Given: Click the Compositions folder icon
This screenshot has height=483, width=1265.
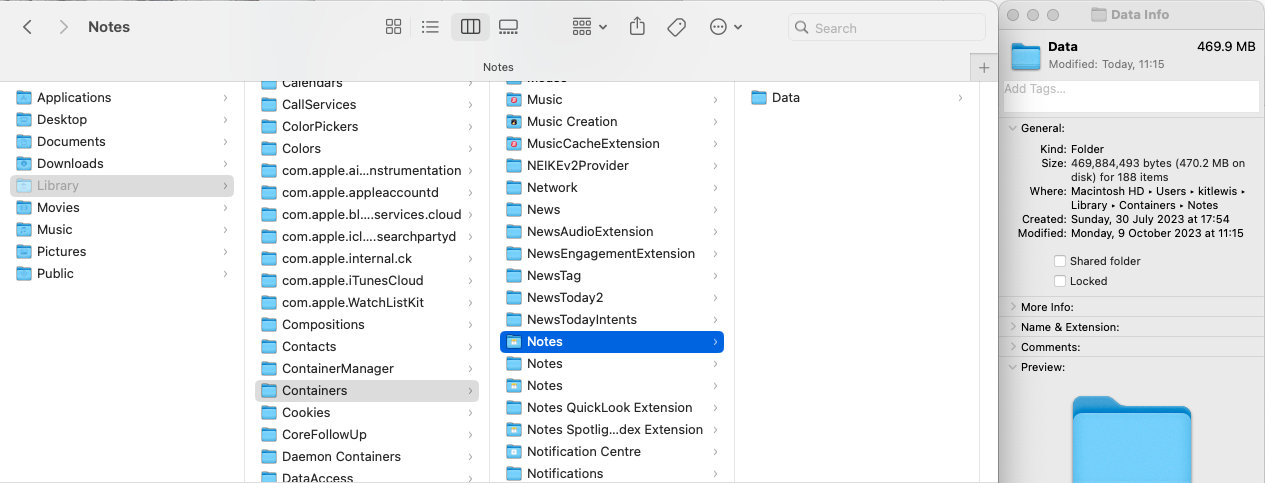Looking at the screenshot, I should 269,324.
